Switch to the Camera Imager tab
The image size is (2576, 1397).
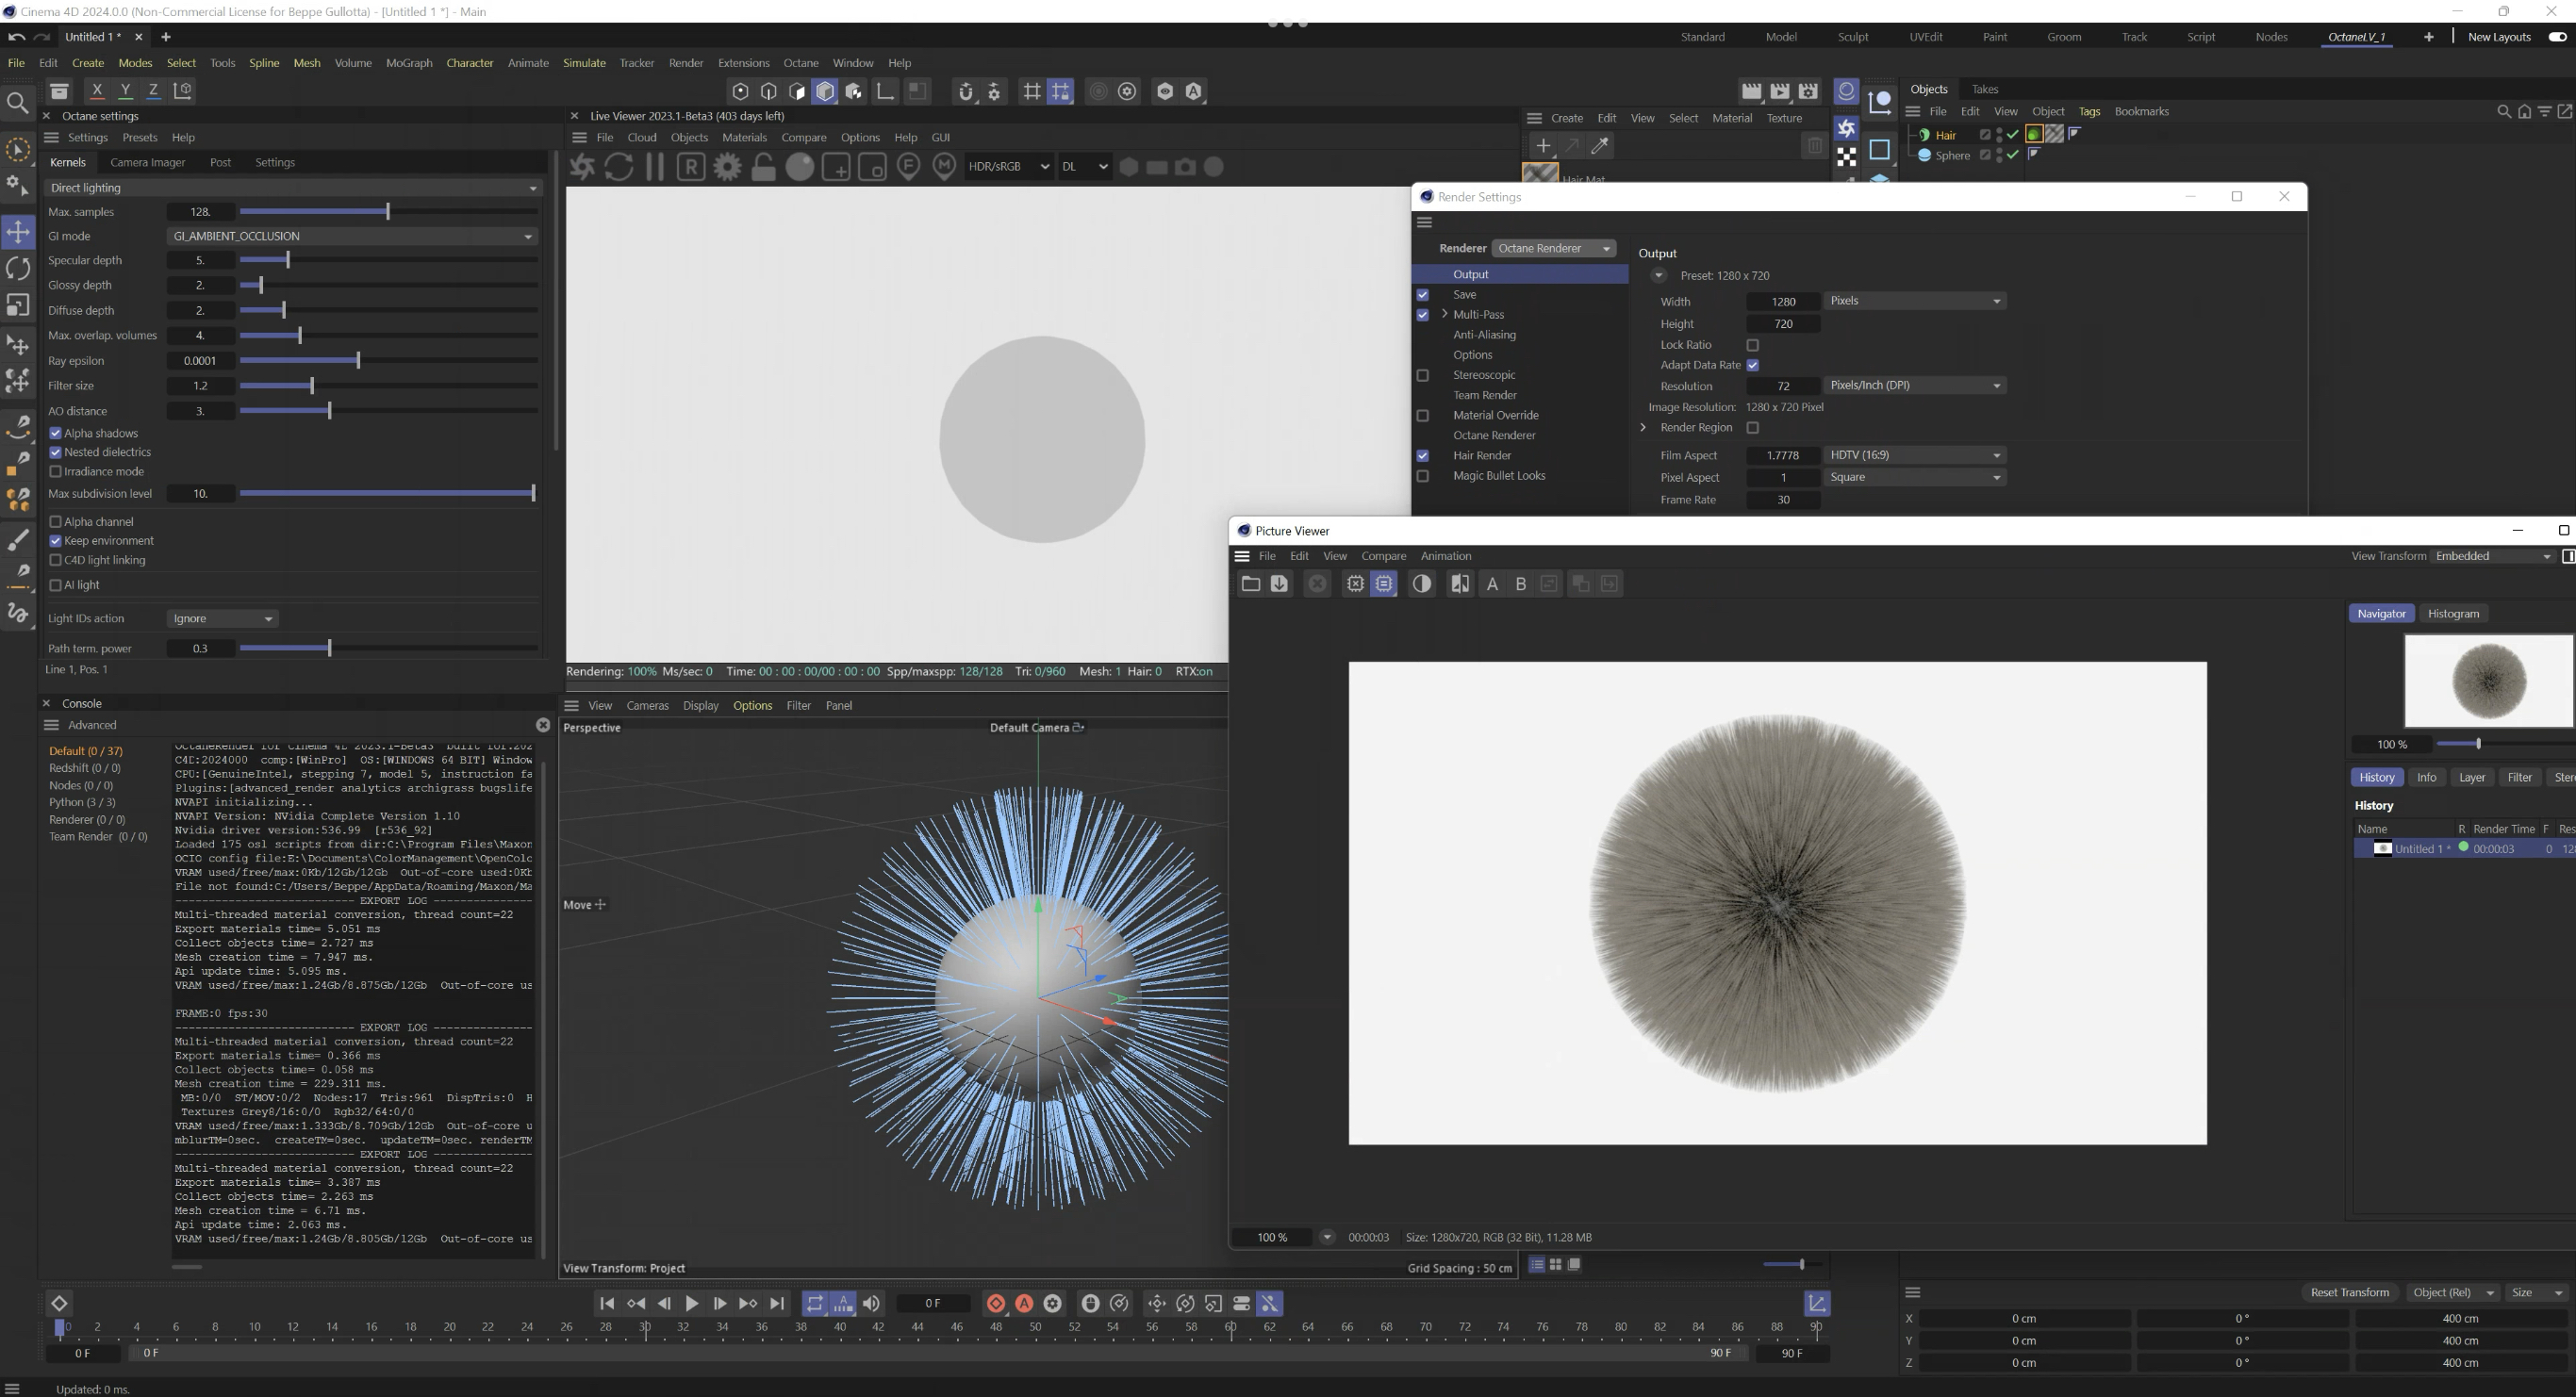147,162
